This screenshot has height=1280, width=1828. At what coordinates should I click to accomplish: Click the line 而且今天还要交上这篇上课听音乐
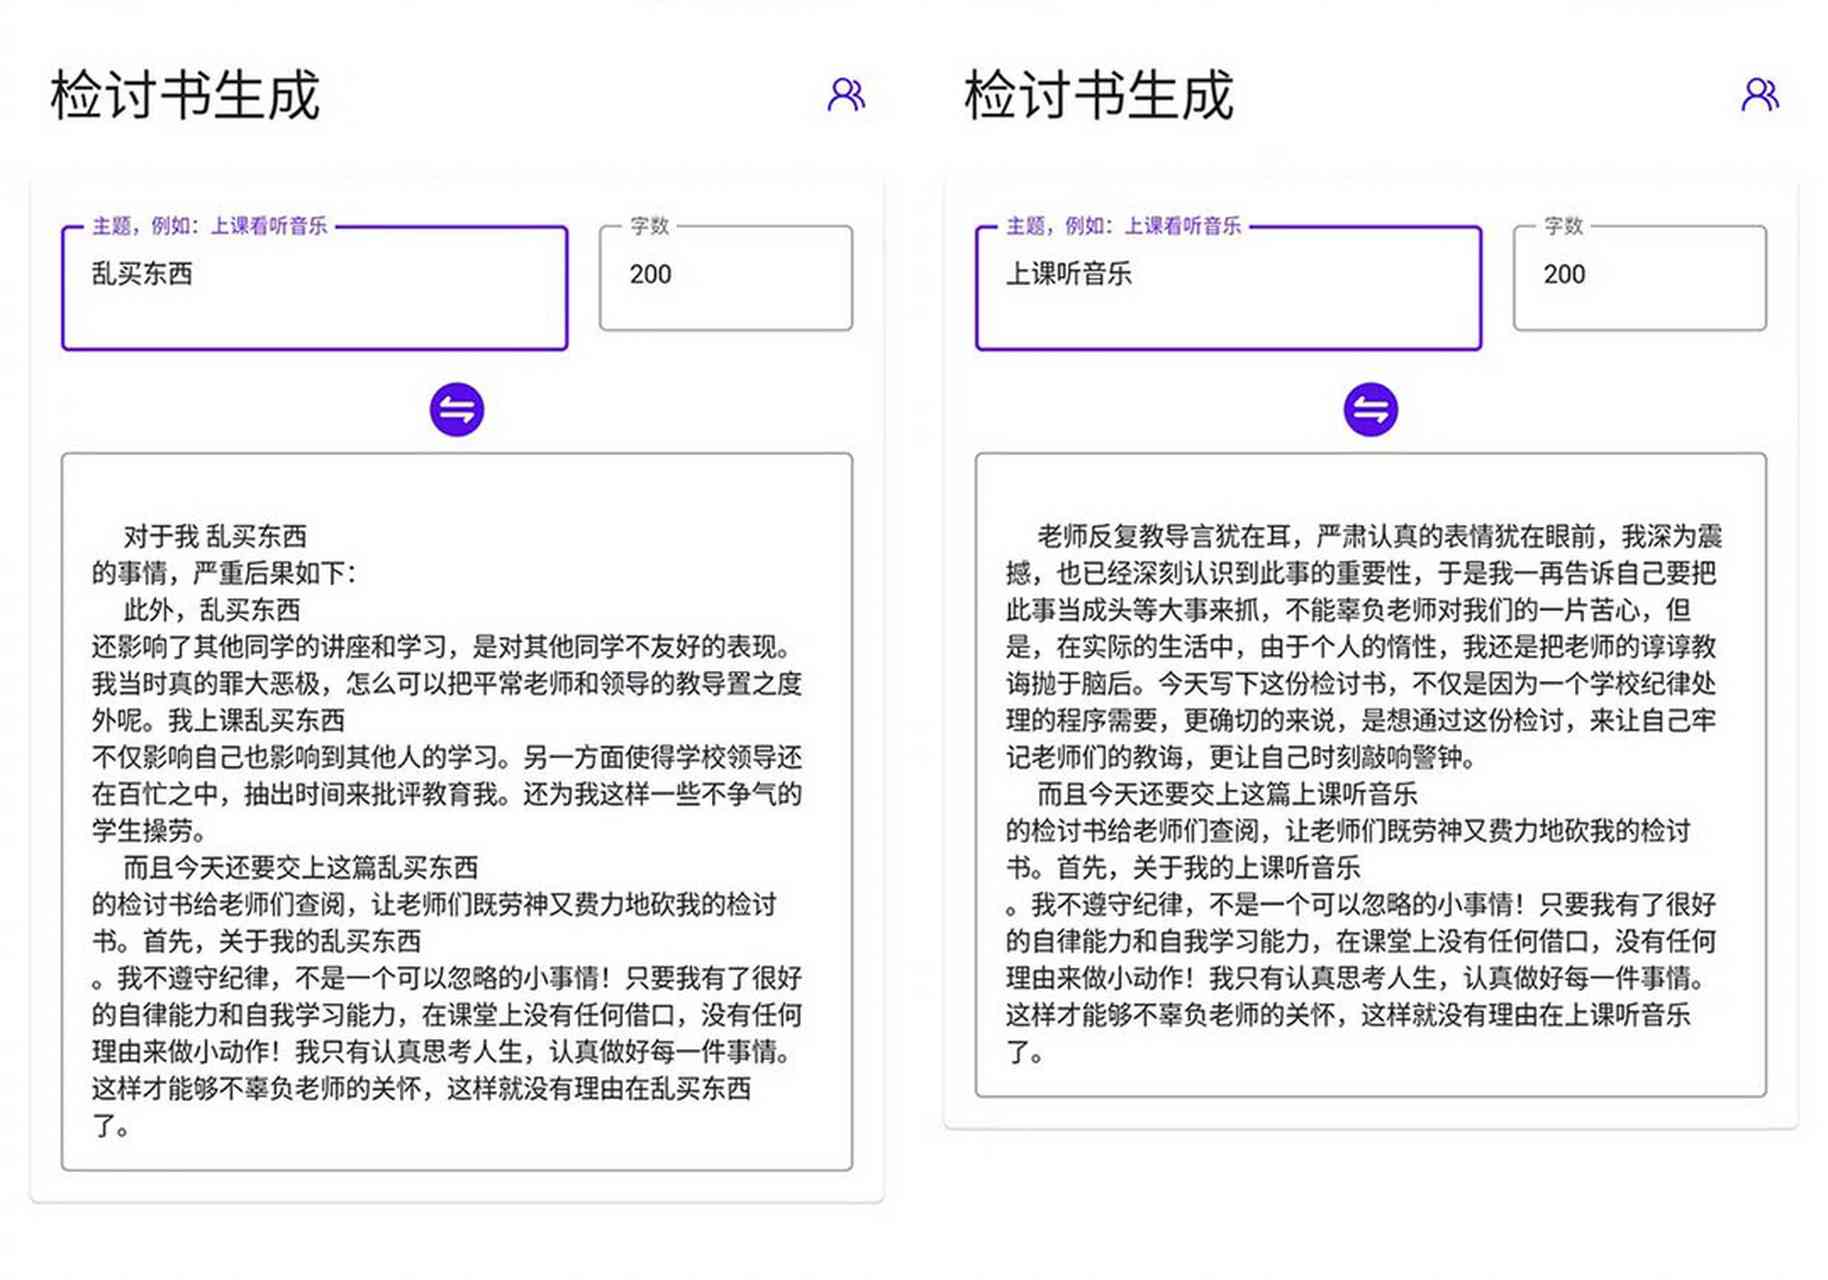click(x=1228, y=794)
